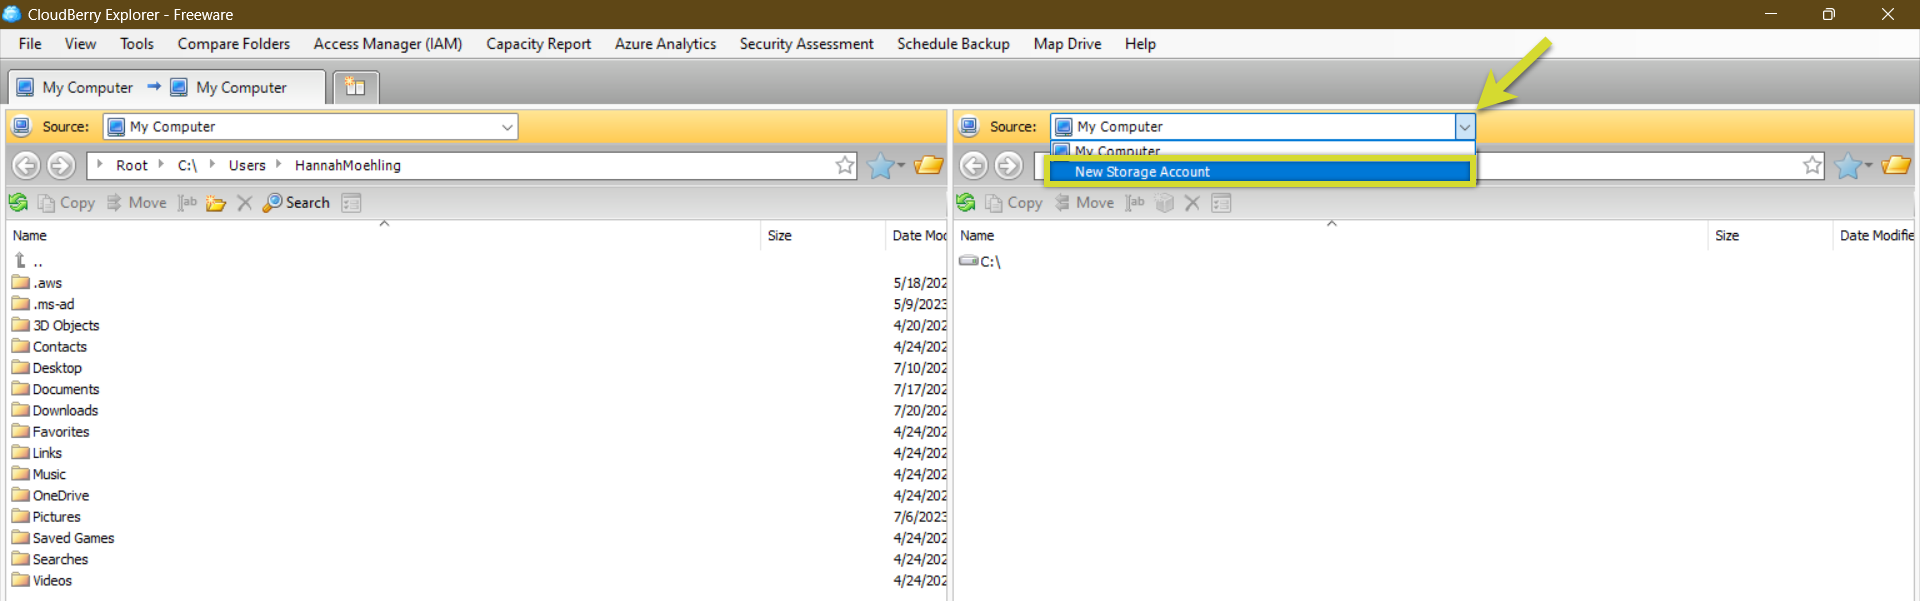Click the right pane delete X icon
This screenshot has height=601, width=1920.
click(x=1192, y=203)
